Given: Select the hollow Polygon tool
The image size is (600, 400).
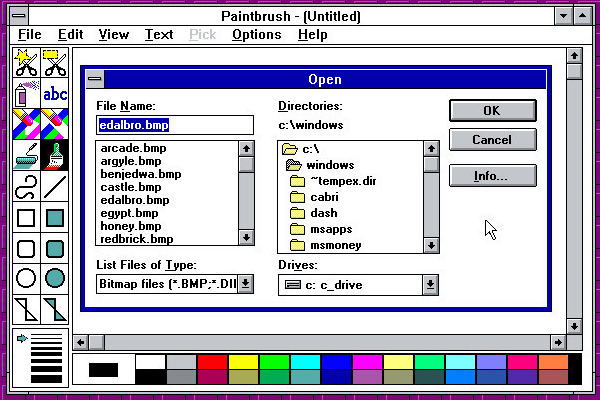Looking at the screenshot, I should click(26, 309).
